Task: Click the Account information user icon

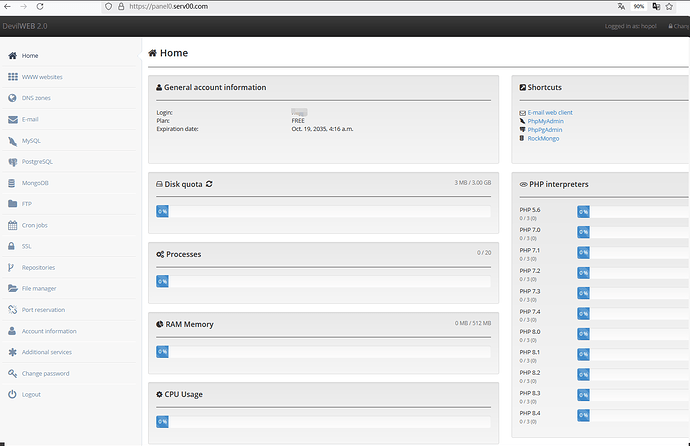Action: coord(12,331)
